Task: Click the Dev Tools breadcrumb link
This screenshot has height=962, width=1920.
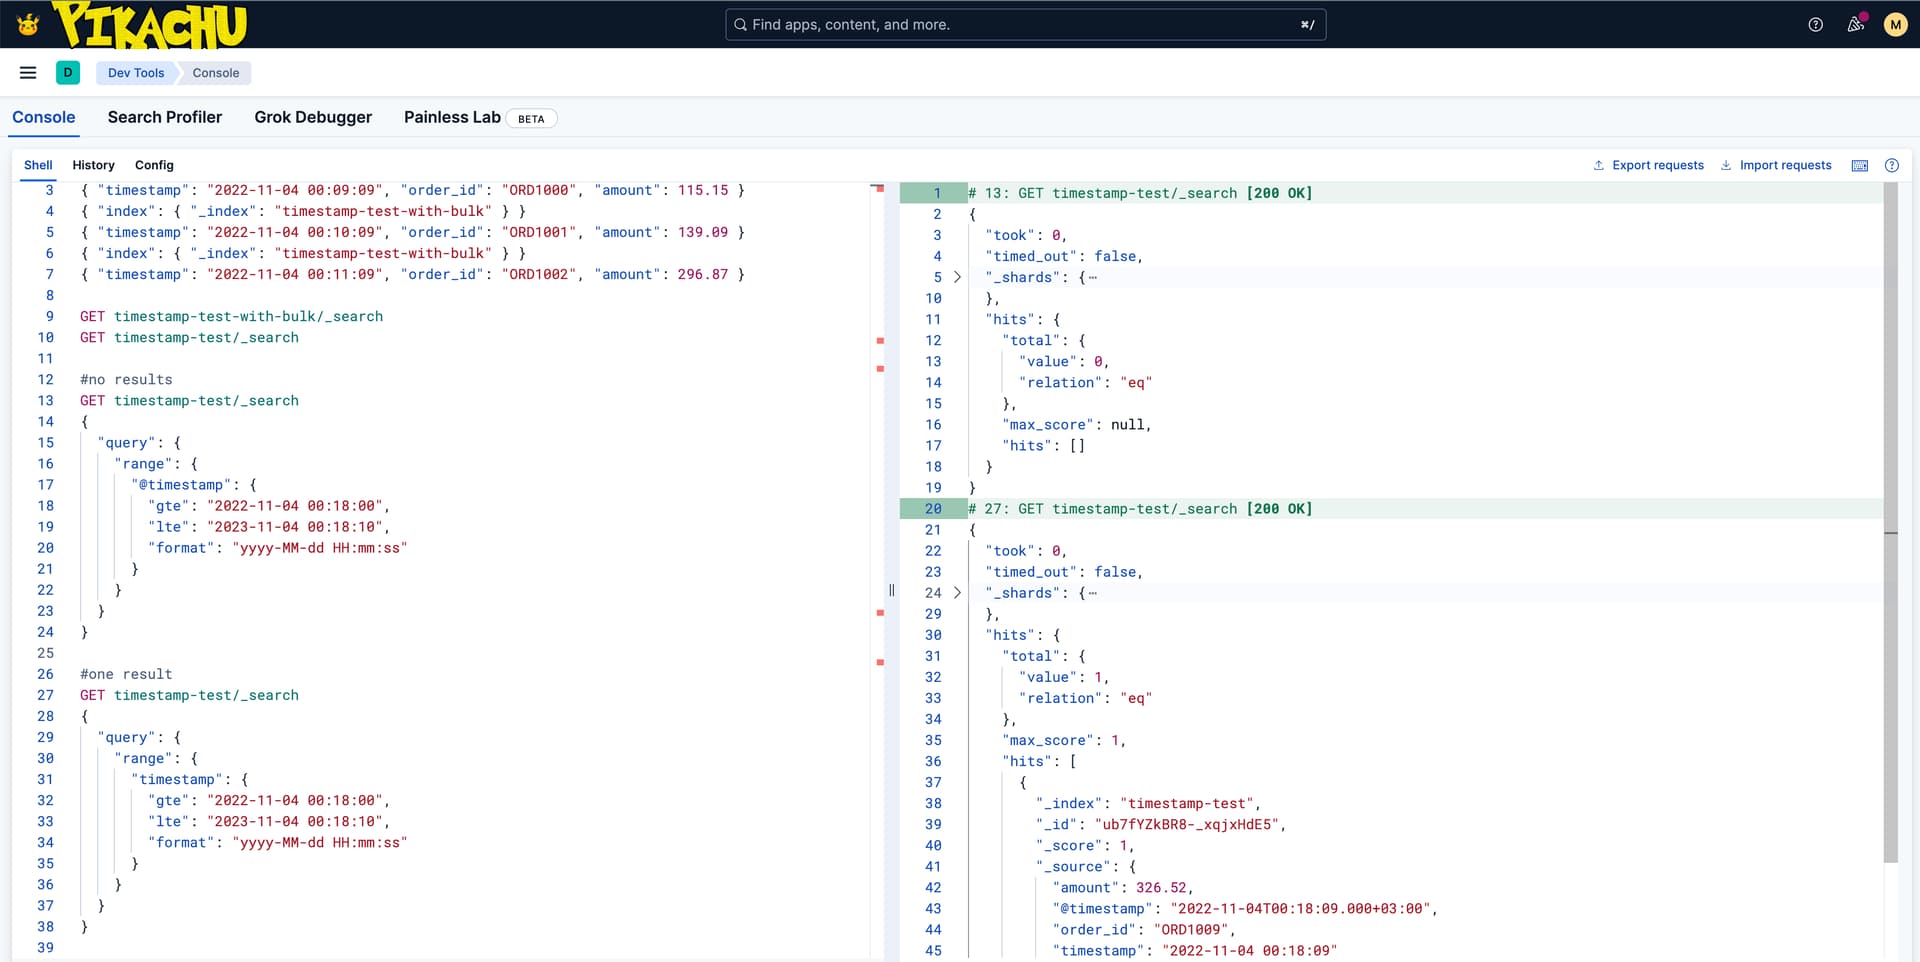Action: [136, 73]
